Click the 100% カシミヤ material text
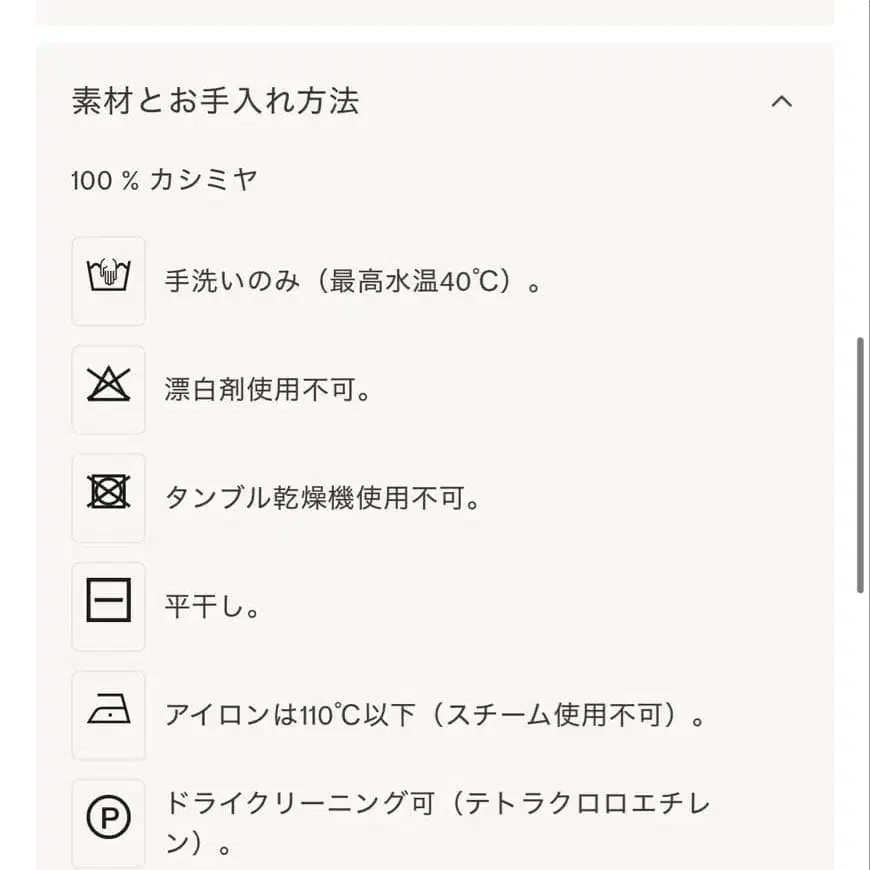Screen dimensions: 870x870 pyautogui.click(x=163, y=180)
